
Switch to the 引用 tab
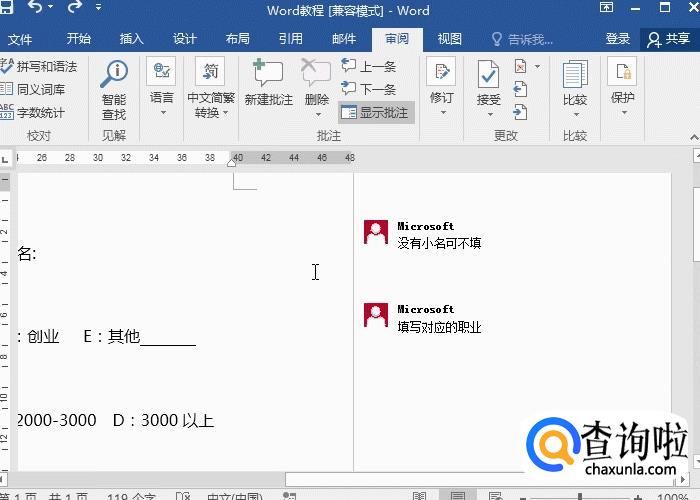[291, 39]
